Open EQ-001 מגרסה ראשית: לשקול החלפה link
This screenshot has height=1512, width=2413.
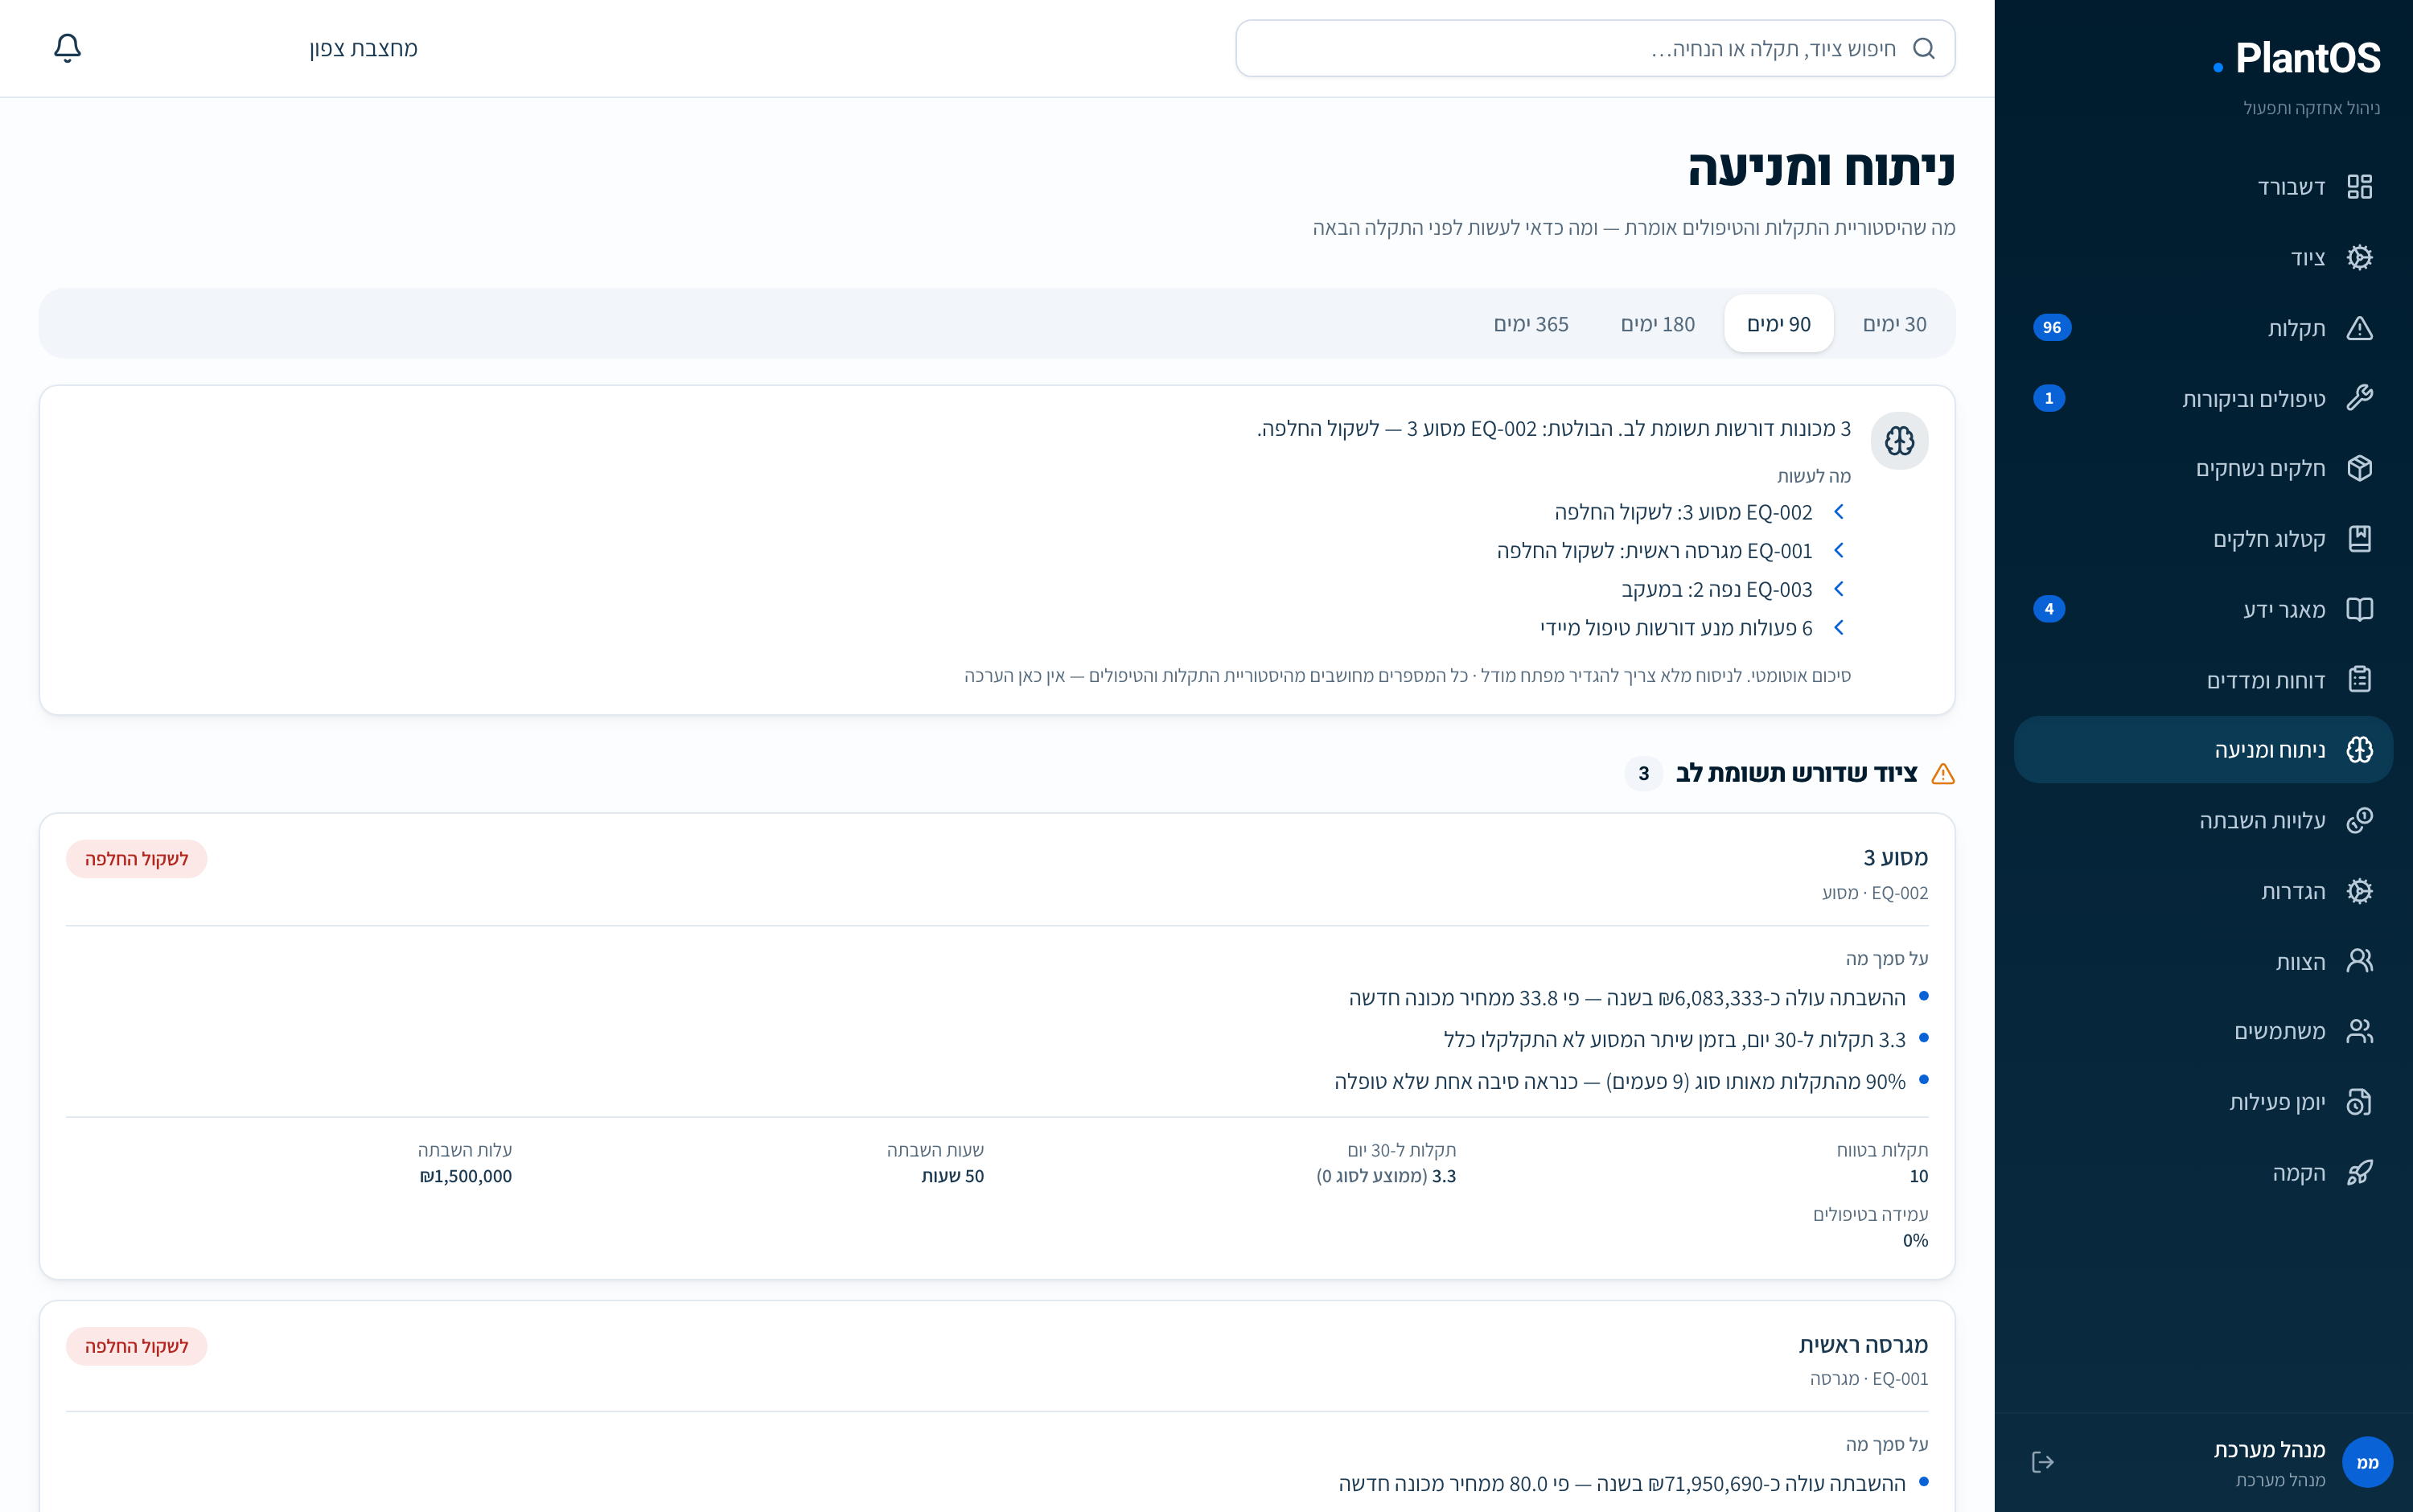[1654, 551]
